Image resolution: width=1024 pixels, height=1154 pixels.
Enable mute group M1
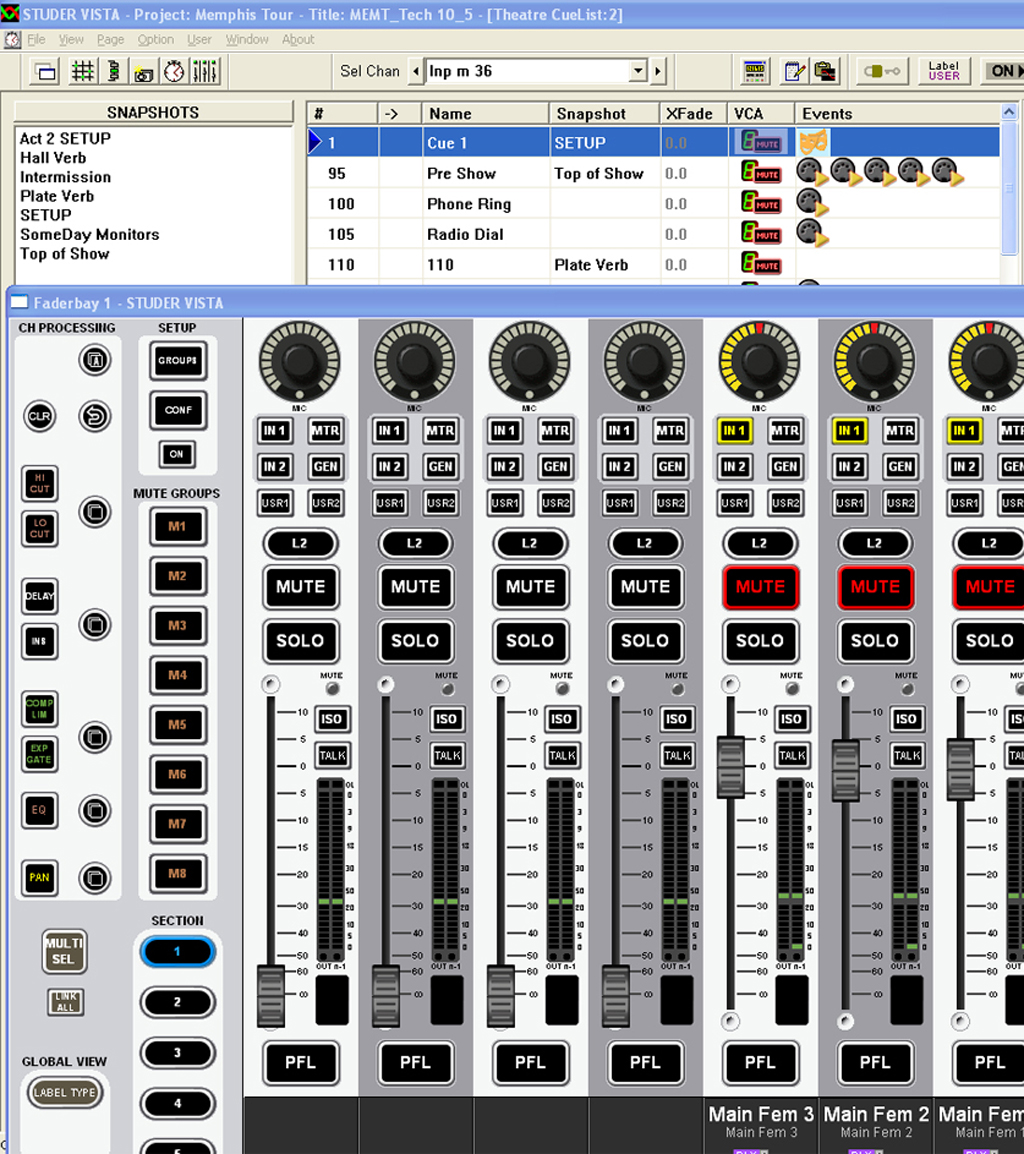[x=177, y=527]
